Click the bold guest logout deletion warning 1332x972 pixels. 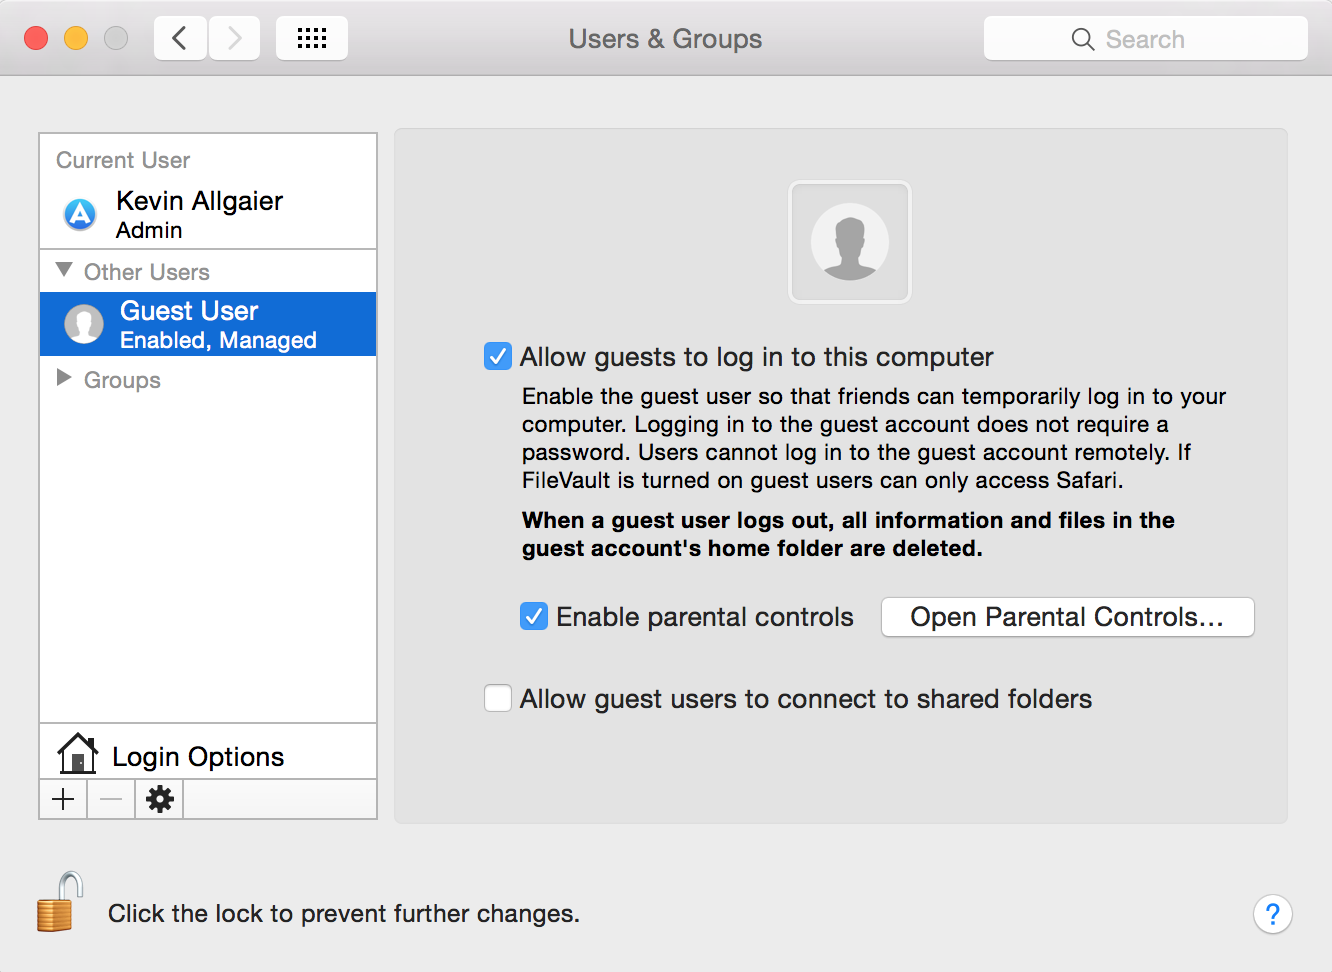(848, 534)
